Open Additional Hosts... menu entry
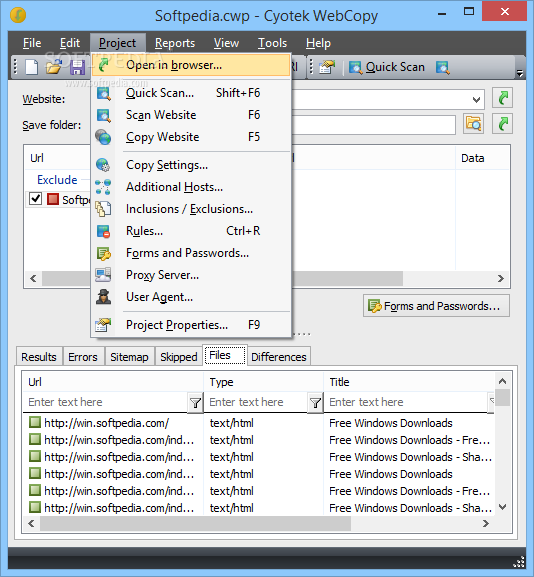This screenshot has height=577, width=534. pos(191,187)
